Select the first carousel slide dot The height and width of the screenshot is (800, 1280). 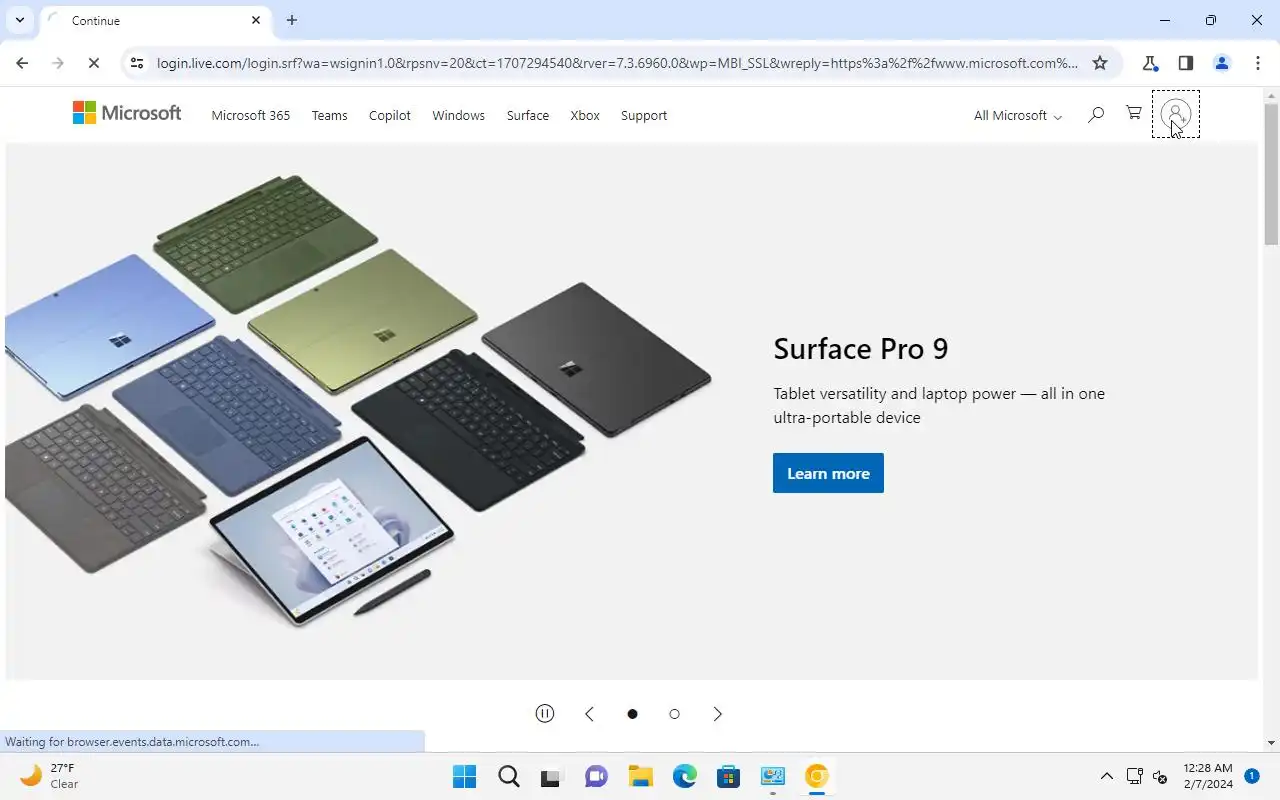tap(632, 714)
